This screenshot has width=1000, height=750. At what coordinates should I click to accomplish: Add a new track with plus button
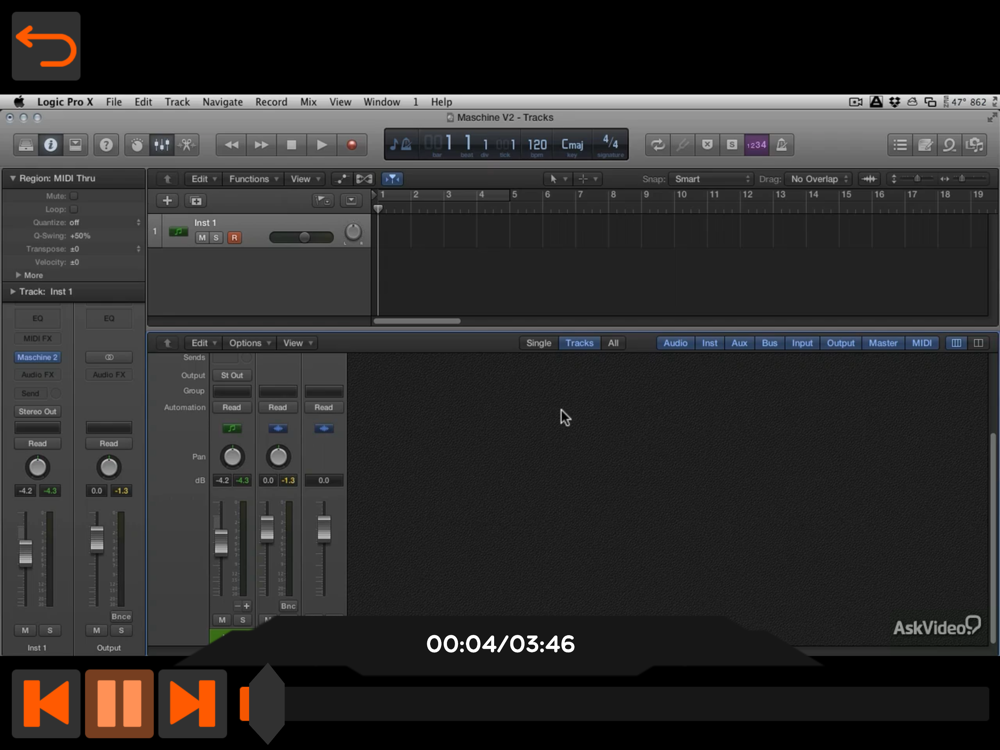tap(167, 200)
